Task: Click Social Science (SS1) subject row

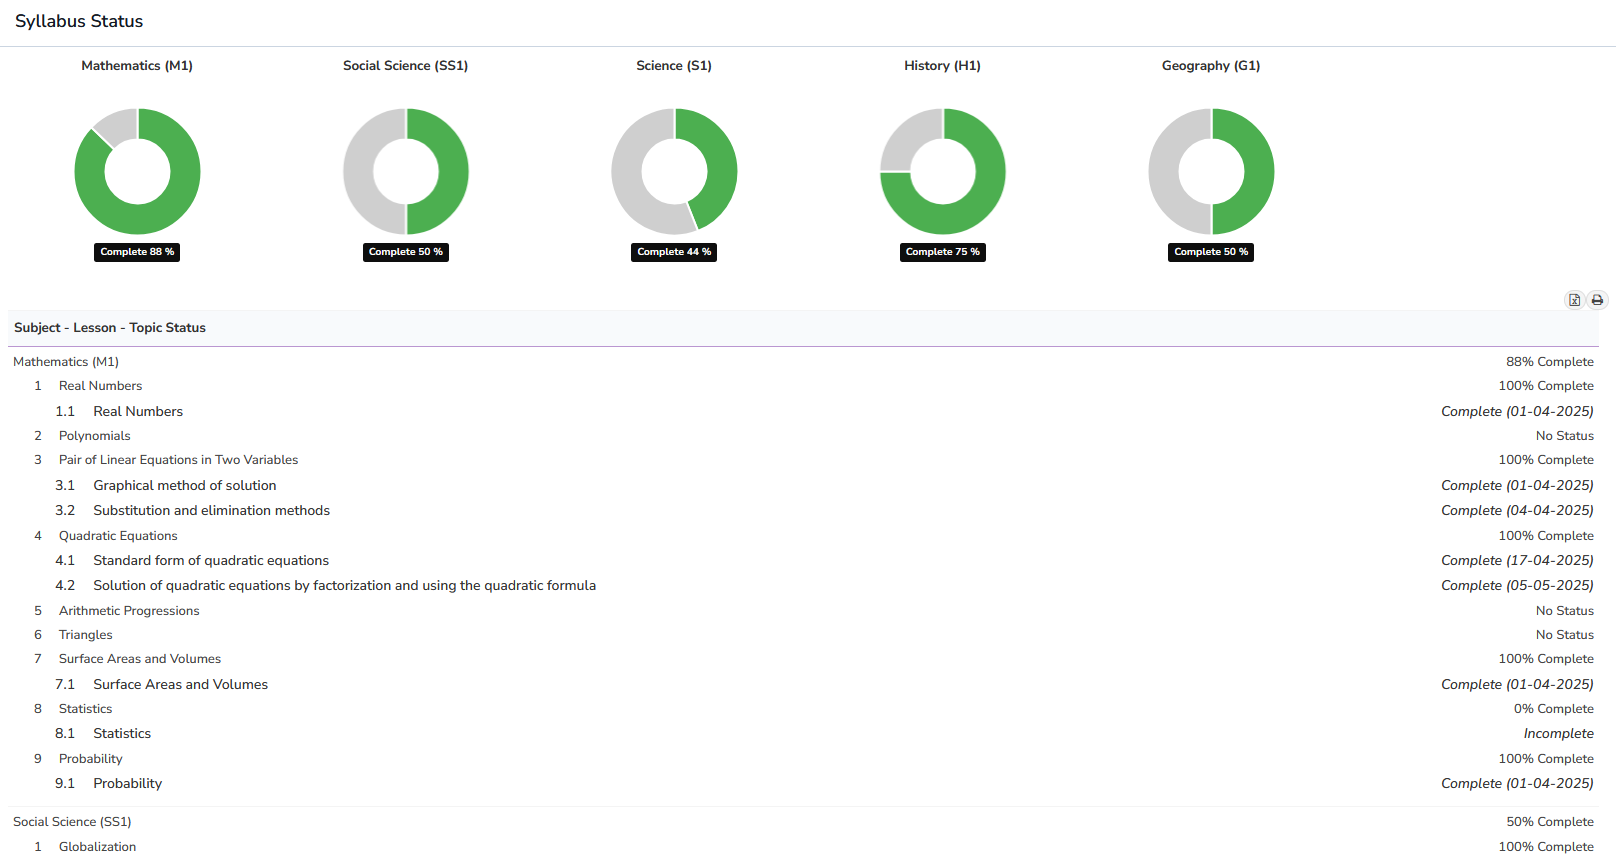Action: 72,822
